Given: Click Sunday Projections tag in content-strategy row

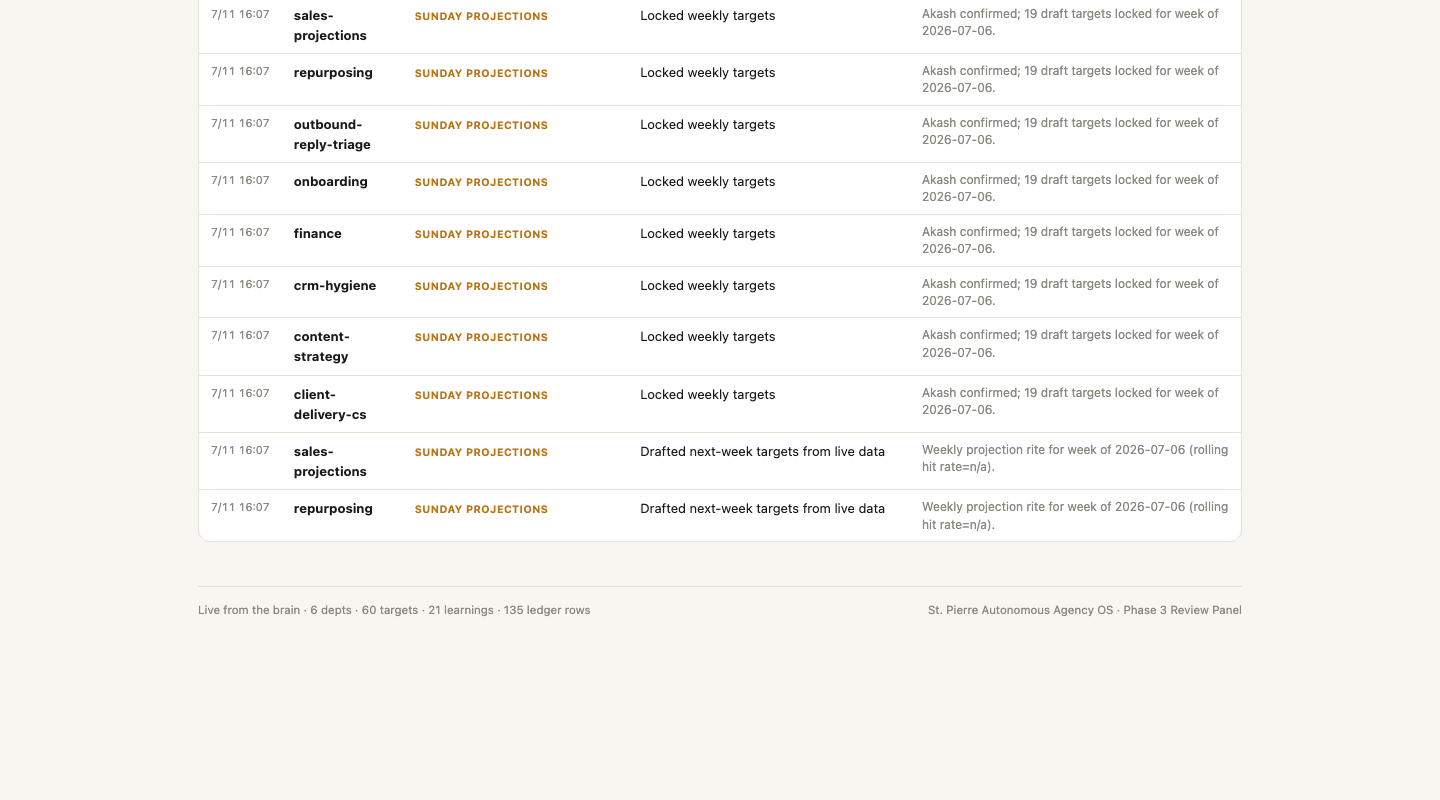Looking at the screenshot, I should [x=481, y=337].
